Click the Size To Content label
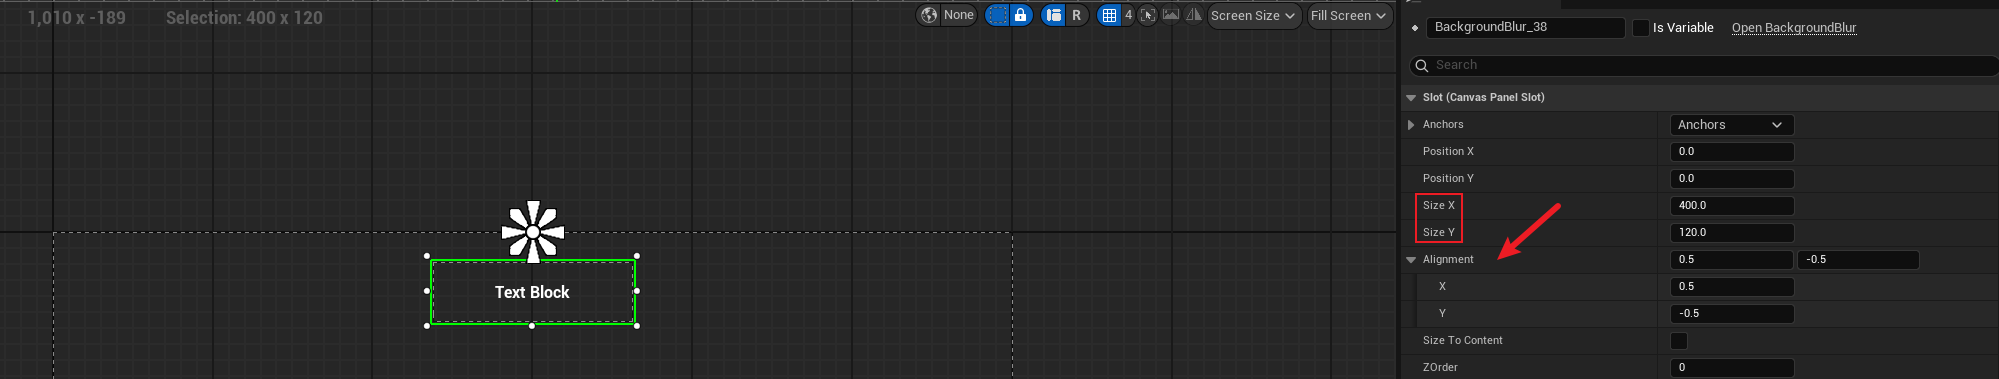Screen dimensions: 1999x379 (1463, 341)
